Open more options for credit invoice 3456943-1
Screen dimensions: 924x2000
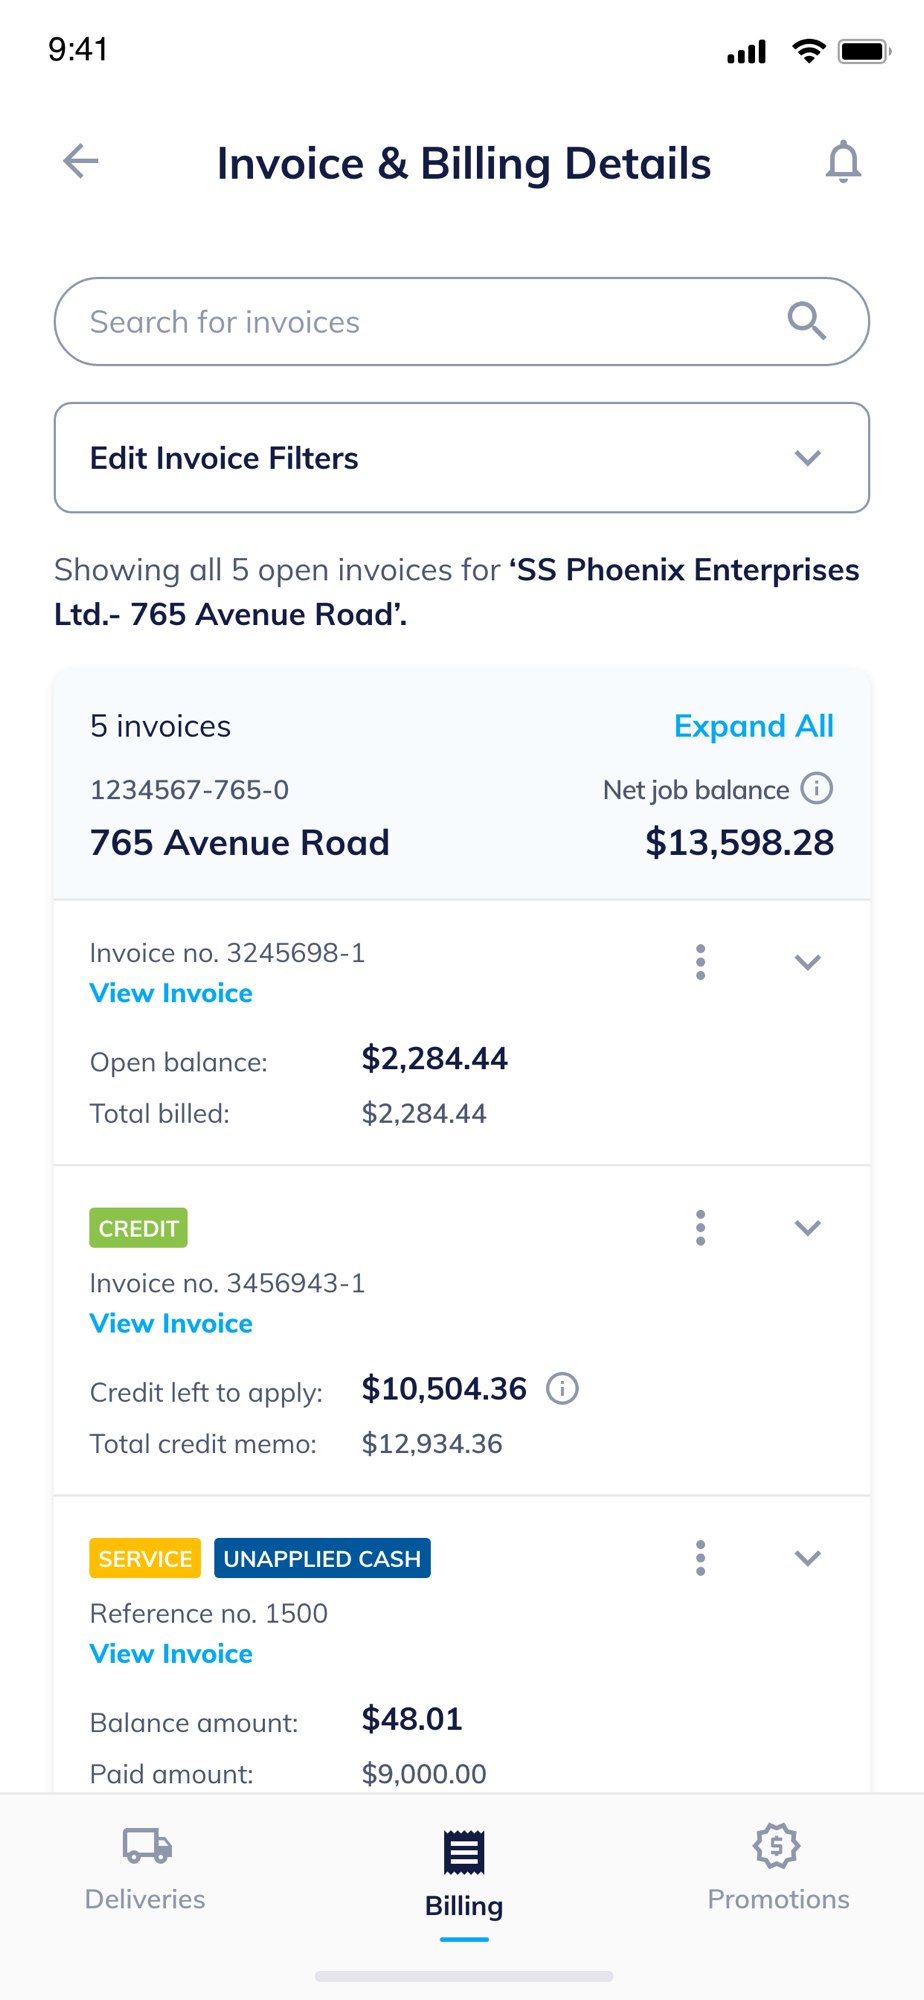[x=701, y=1228]
